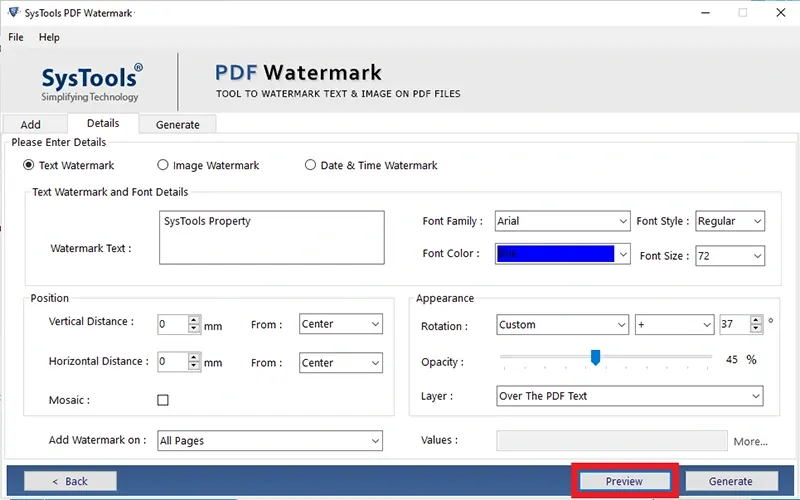Decrease Horizontal Distance with down arrow
The height and width of the screenshot is (500, 800).
point(193,366)
